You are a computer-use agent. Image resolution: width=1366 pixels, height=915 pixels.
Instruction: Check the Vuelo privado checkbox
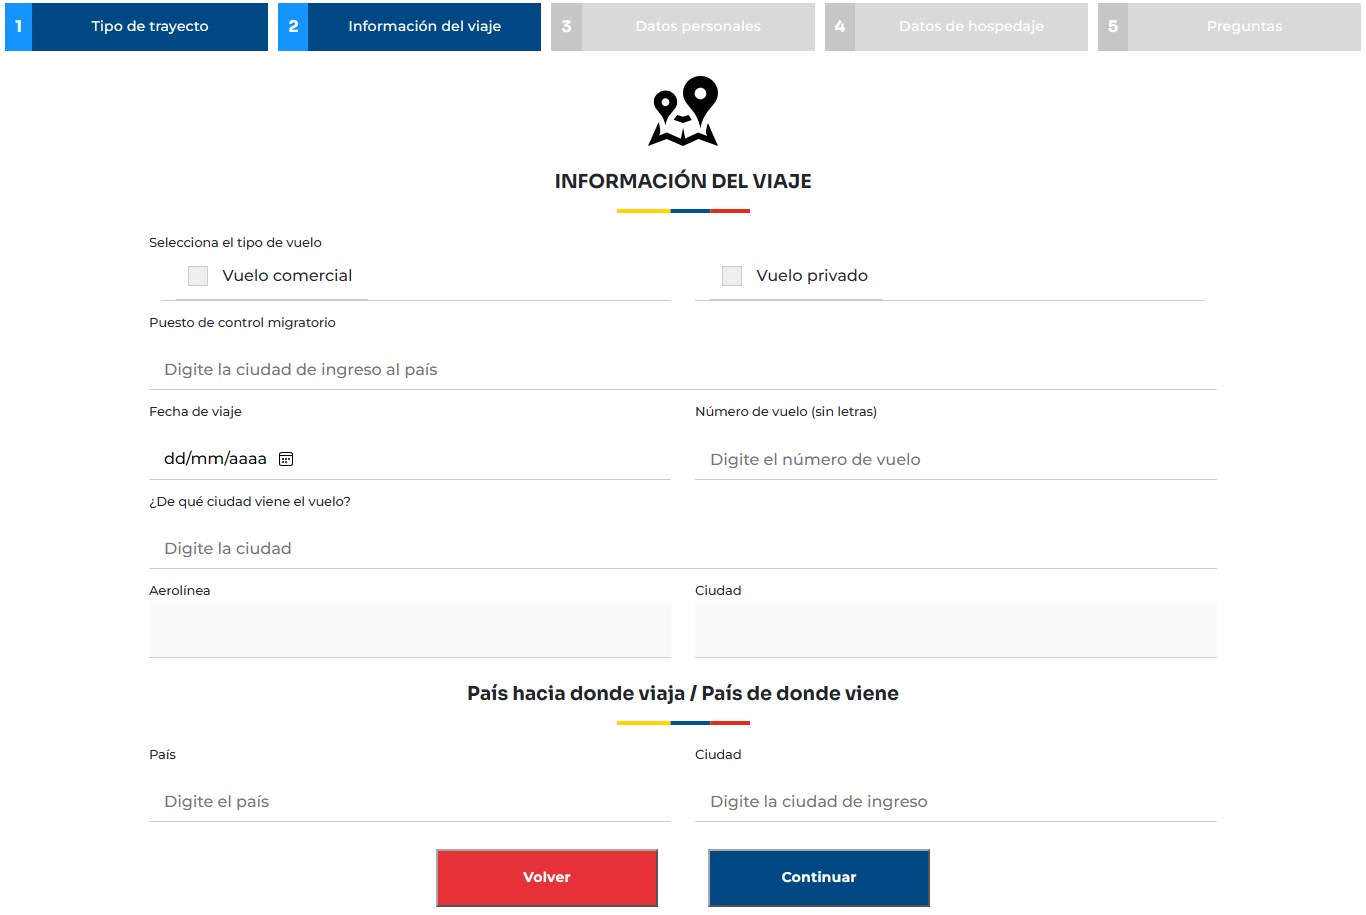[732, 276]
